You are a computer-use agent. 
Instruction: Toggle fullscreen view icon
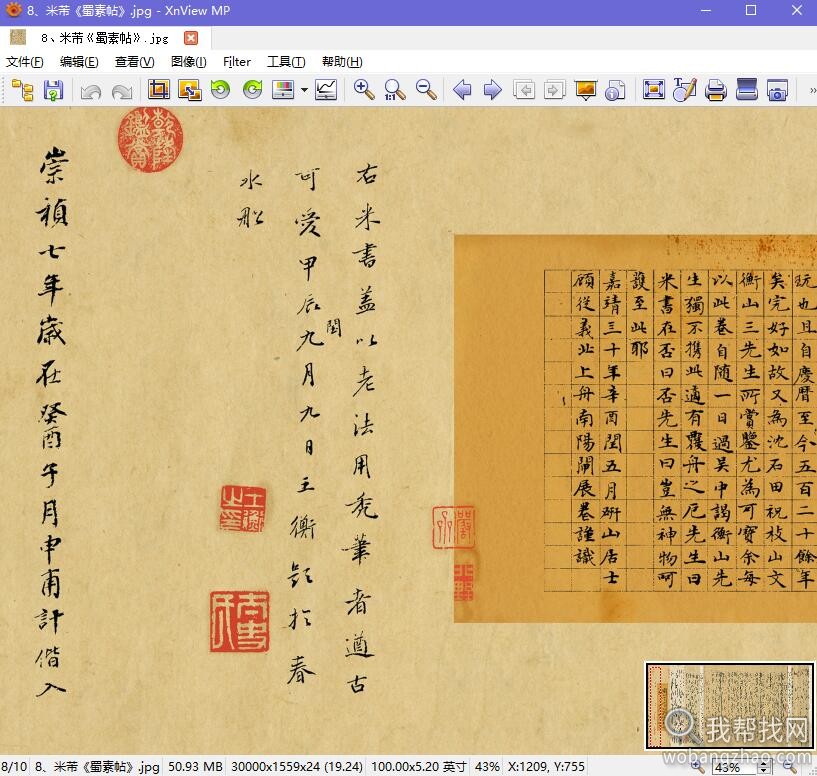click(653, 90)
